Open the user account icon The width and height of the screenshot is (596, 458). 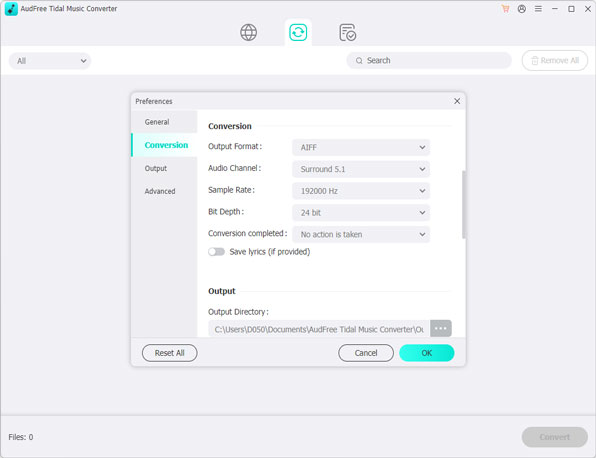pos(522,9)
